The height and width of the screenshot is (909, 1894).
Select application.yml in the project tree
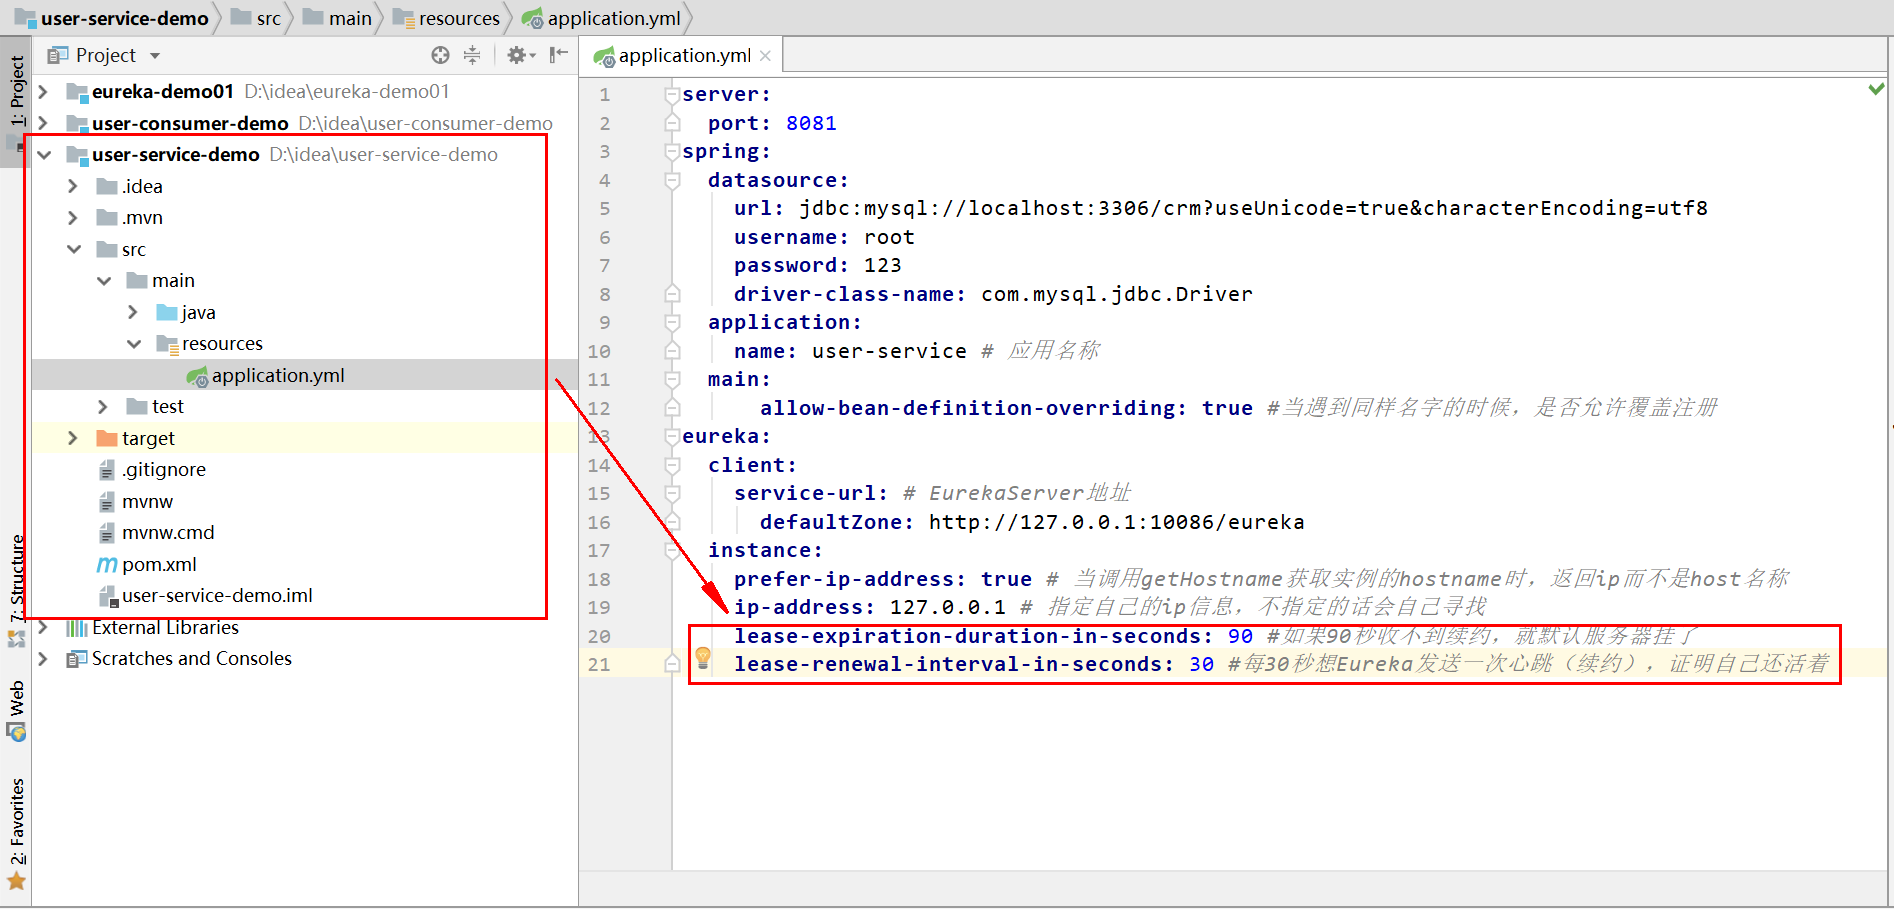(265, 375)
